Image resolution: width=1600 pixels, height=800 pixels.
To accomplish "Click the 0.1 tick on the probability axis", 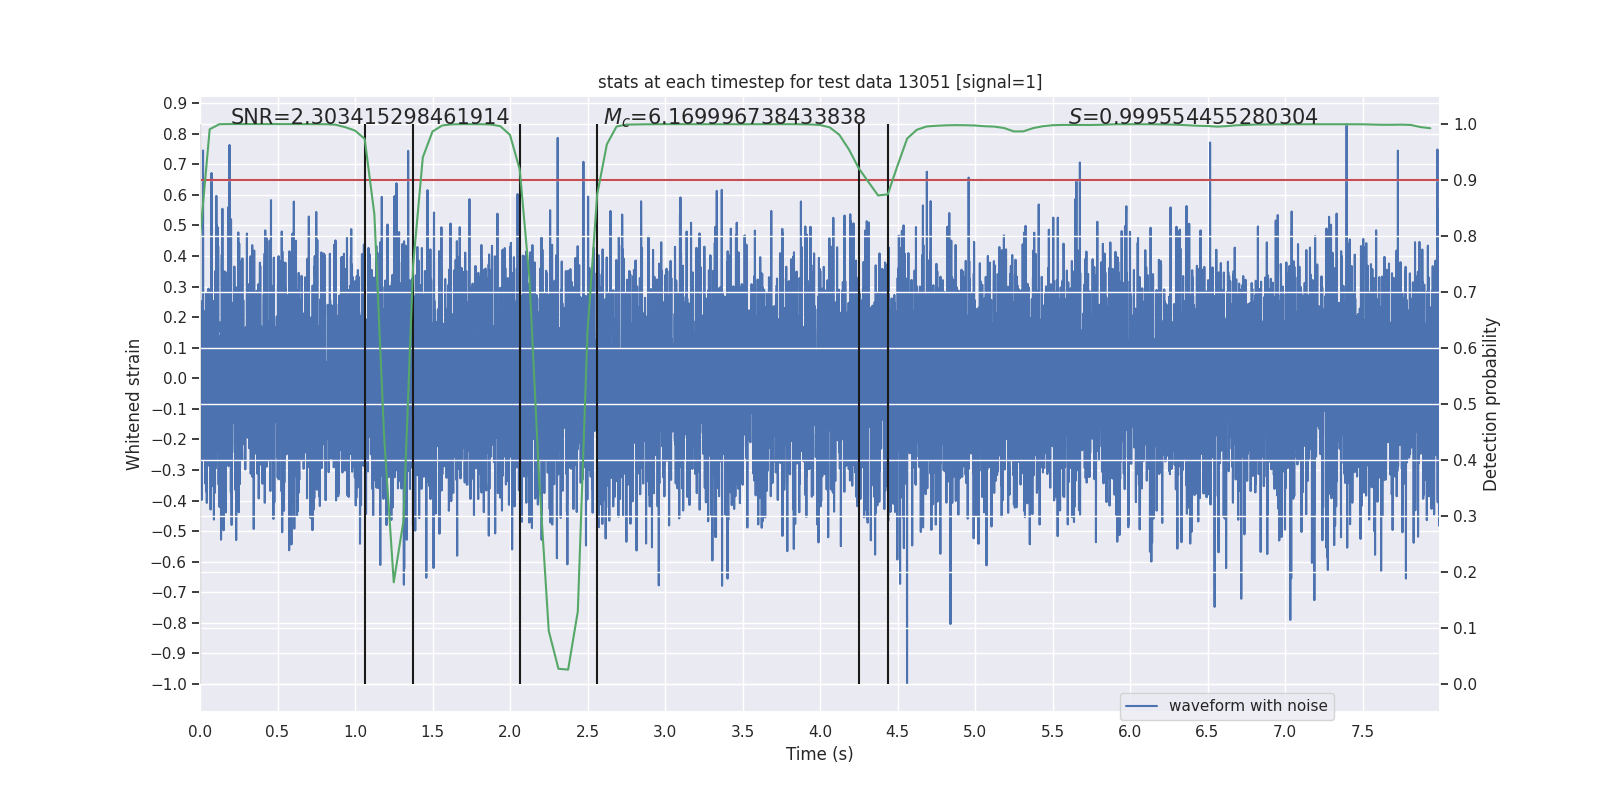I will (1465, 629).
